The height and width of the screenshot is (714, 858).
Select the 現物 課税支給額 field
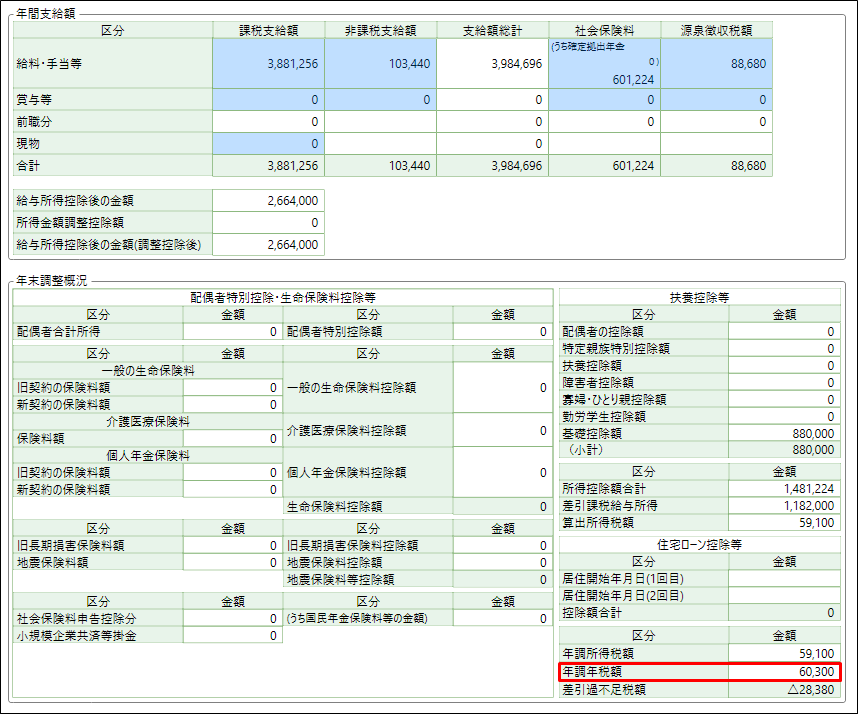268,144
